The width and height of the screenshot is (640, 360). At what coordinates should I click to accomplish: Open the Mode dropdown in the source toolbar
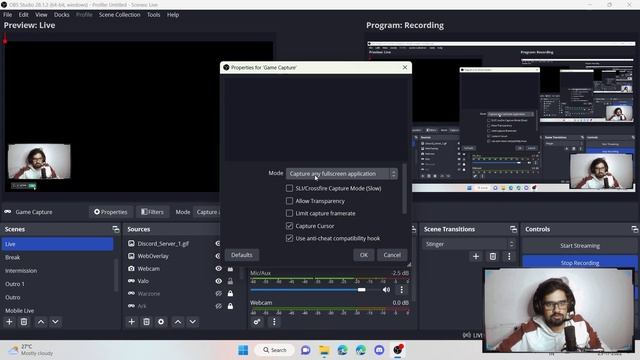[x=207, y=212]
